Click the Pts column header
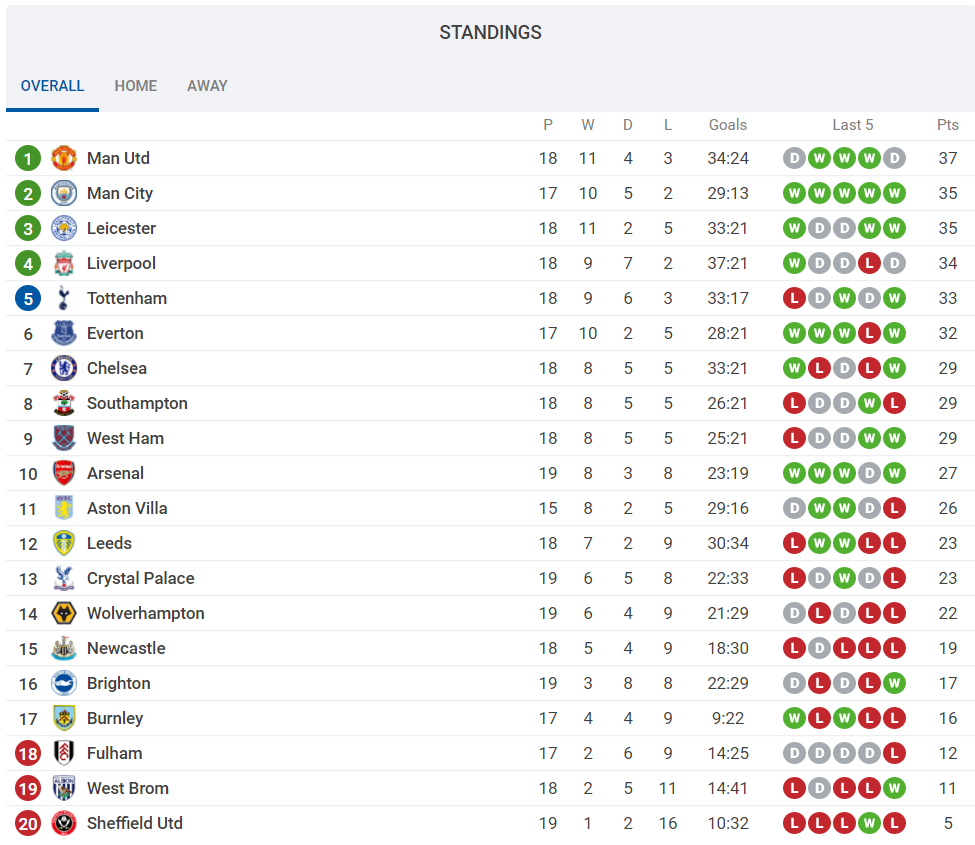 pos(948,125)
